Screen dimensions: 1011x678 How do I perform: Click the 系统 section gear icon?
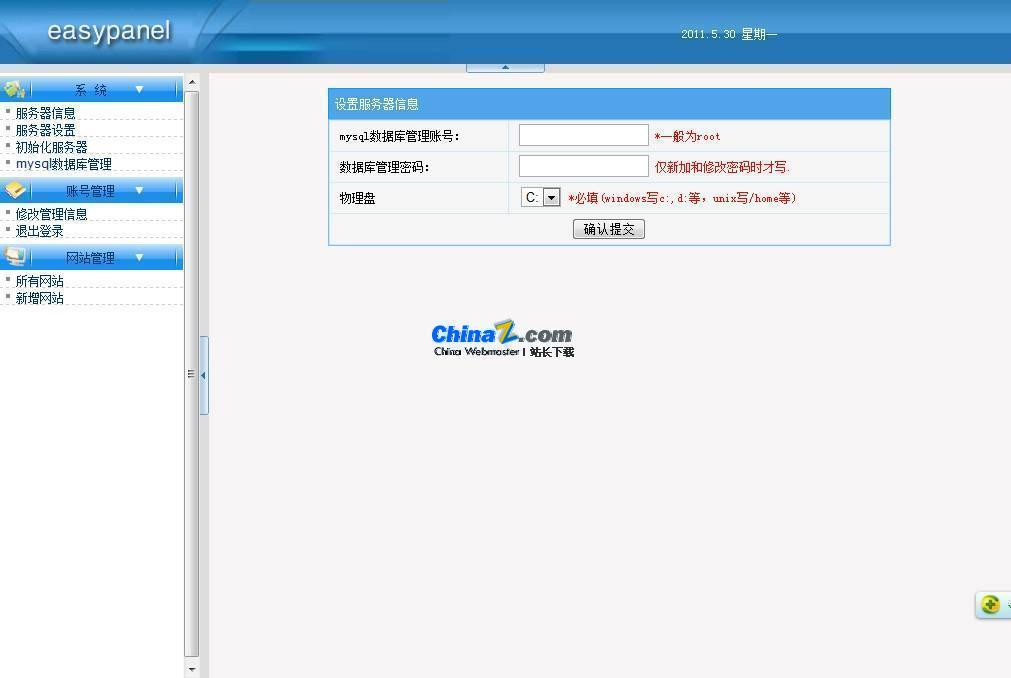pos(14,89)
